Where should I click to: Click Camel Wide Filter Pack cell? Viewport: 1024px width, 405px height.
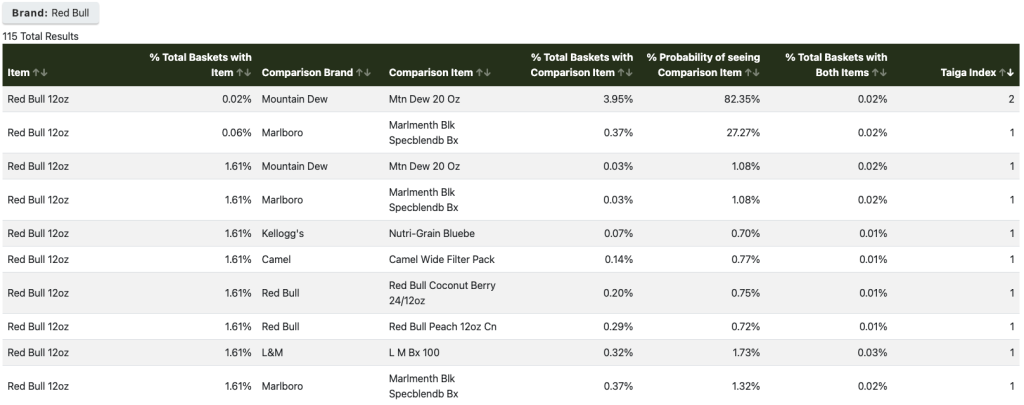pos(441,259)
